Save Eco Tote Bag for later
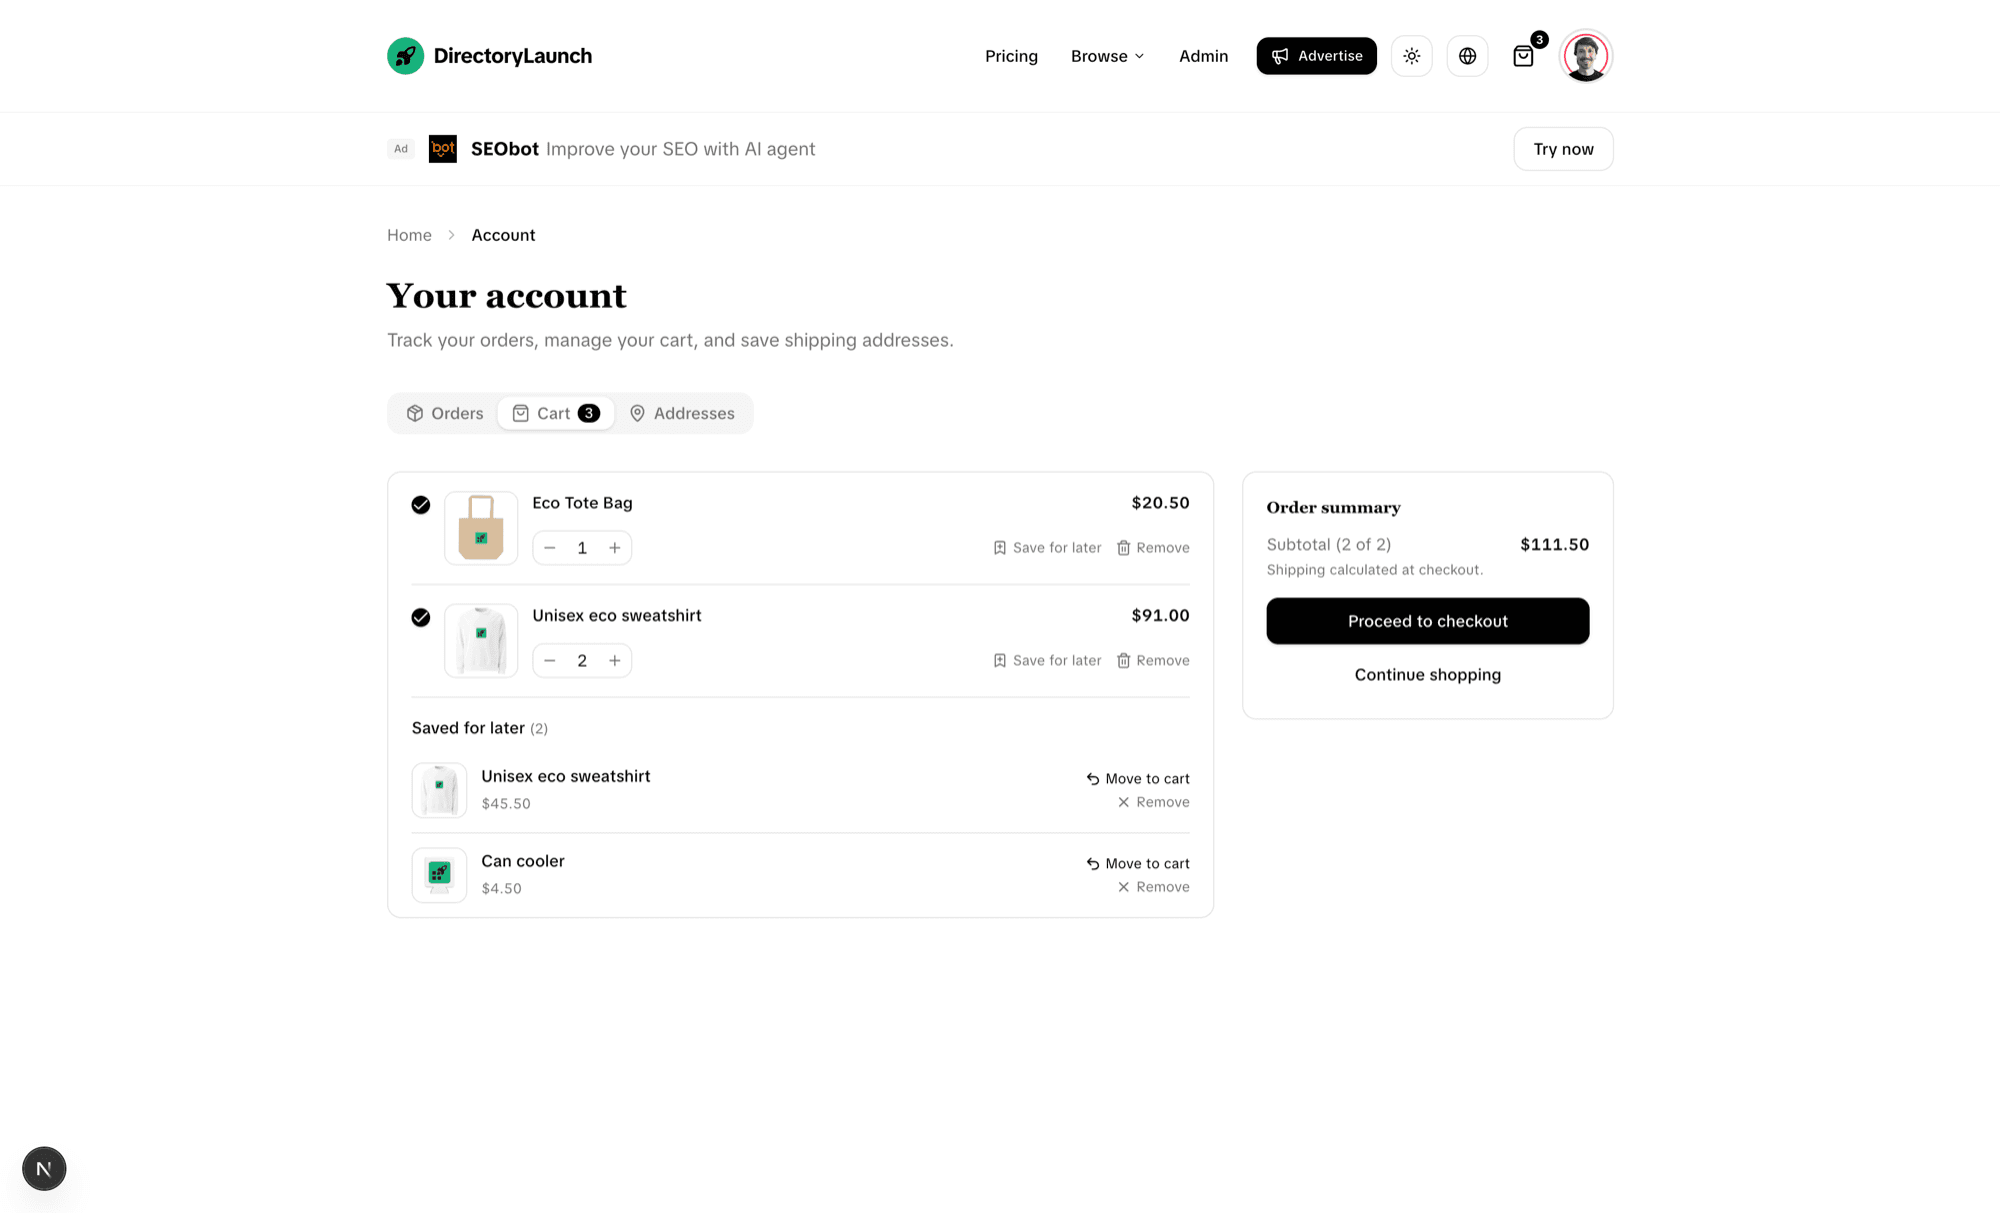Viewport: 2000px width, 1213px height. click(x=1047, y=548)
